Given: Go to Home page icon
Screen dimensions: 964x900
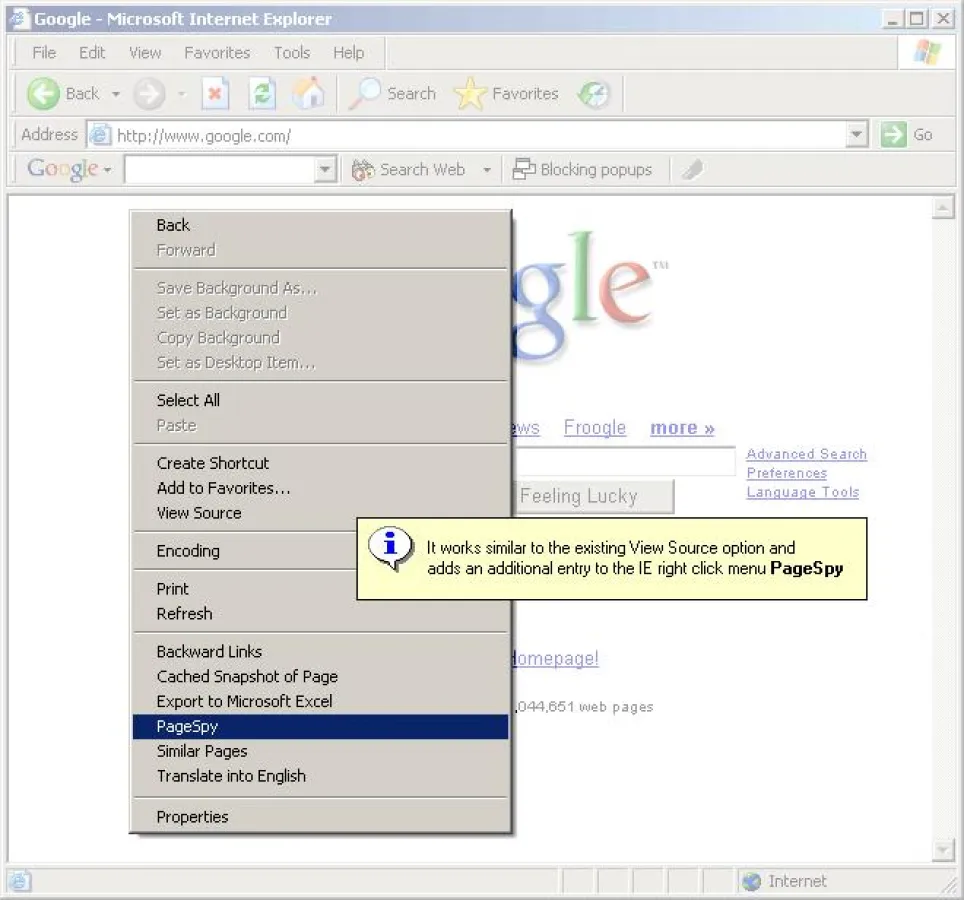Looking at the screenshot, I should pos(308,94).
